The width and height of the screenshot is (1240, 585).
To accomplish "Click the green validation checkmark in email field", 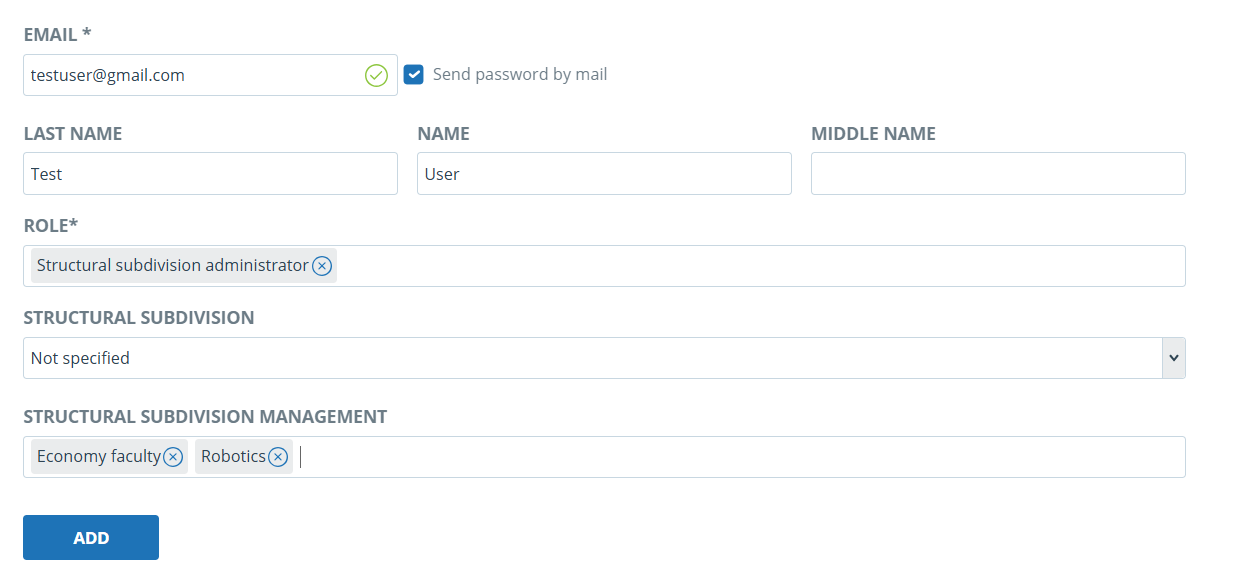I will [x=376, y=75].
